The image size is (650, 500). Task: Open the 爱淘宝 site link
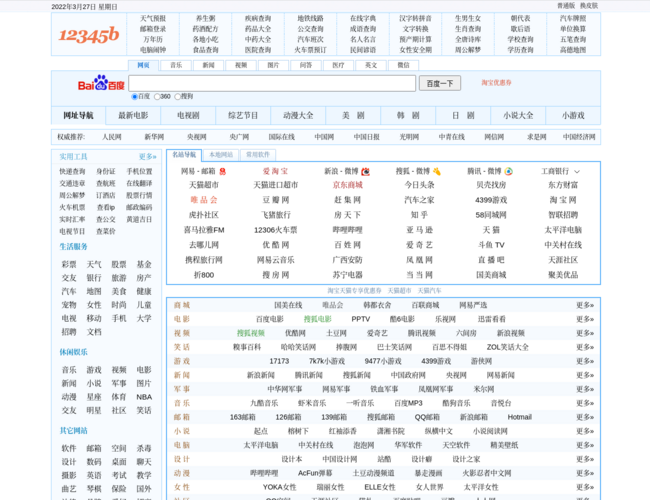[x=275, y=171]
